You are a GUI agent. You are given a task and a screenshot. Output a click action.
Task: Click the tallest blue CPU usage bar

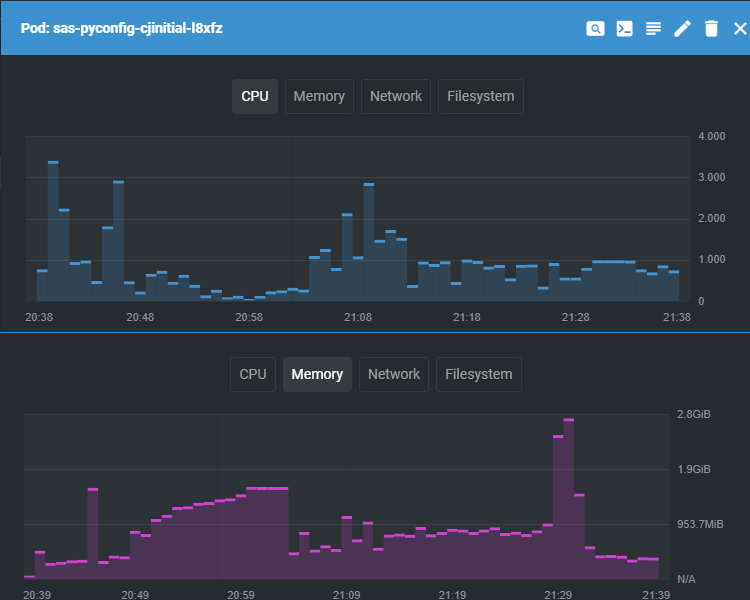[x=53, y=230]
